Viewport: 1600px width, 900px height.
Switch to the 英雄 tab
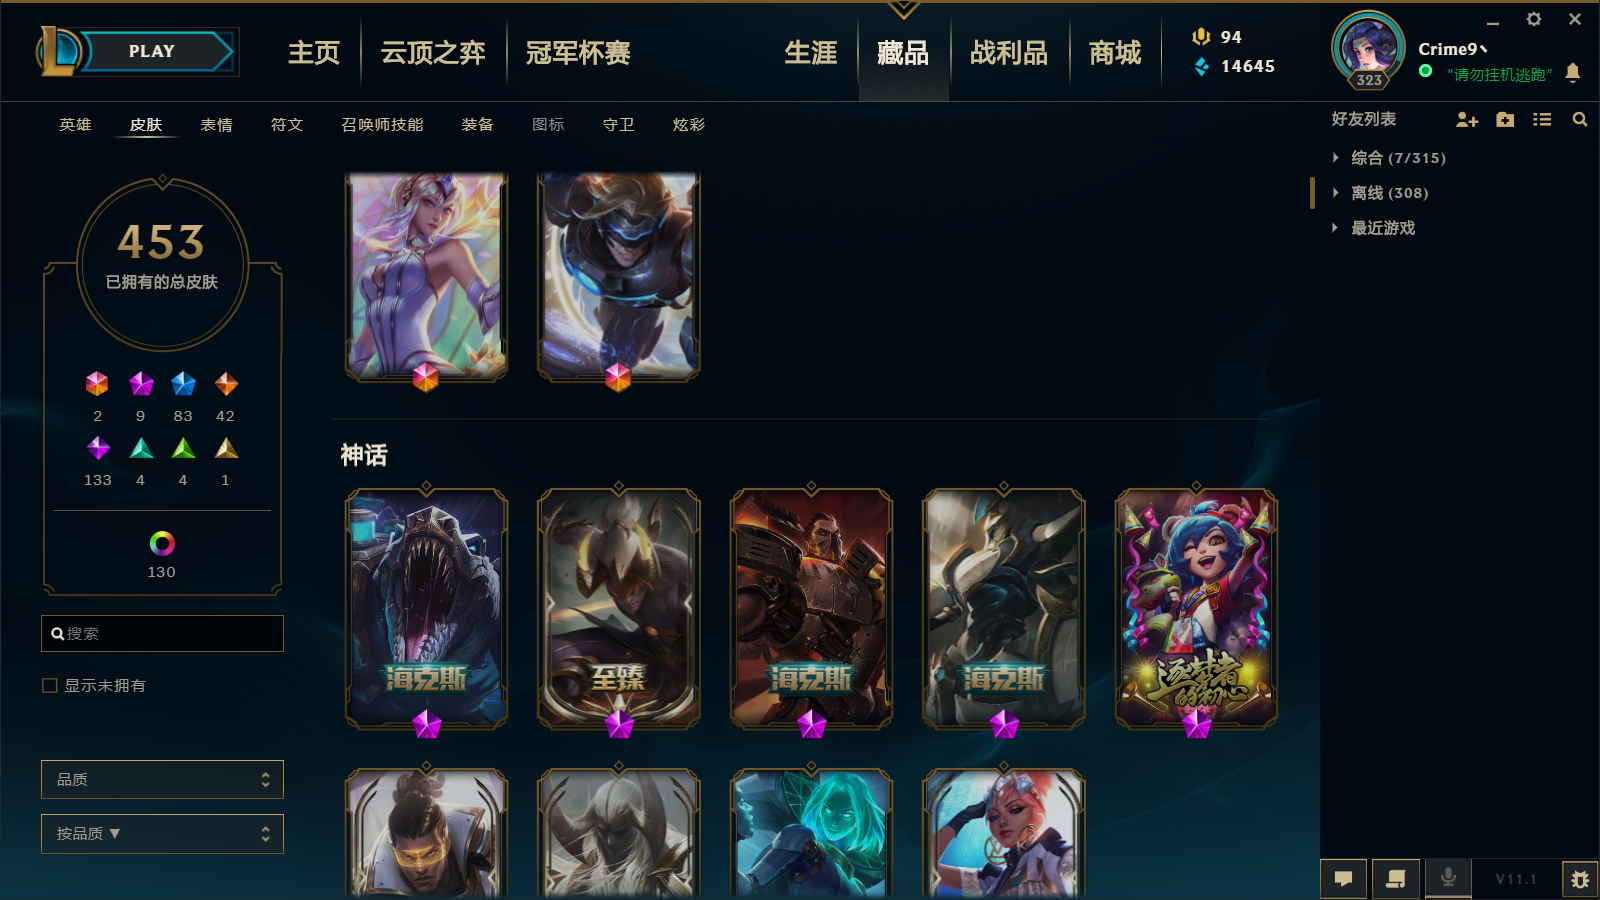[75, 125]
